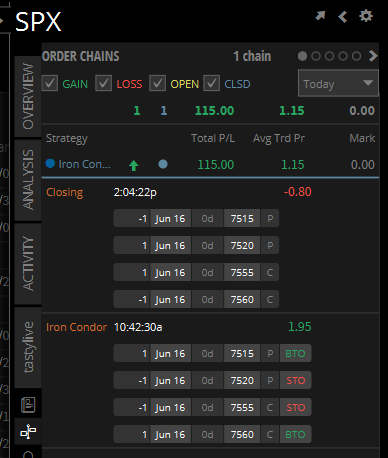Click 115.00 Total P/L in strategy row
388x458 pixels.
(x=216, y=164)
